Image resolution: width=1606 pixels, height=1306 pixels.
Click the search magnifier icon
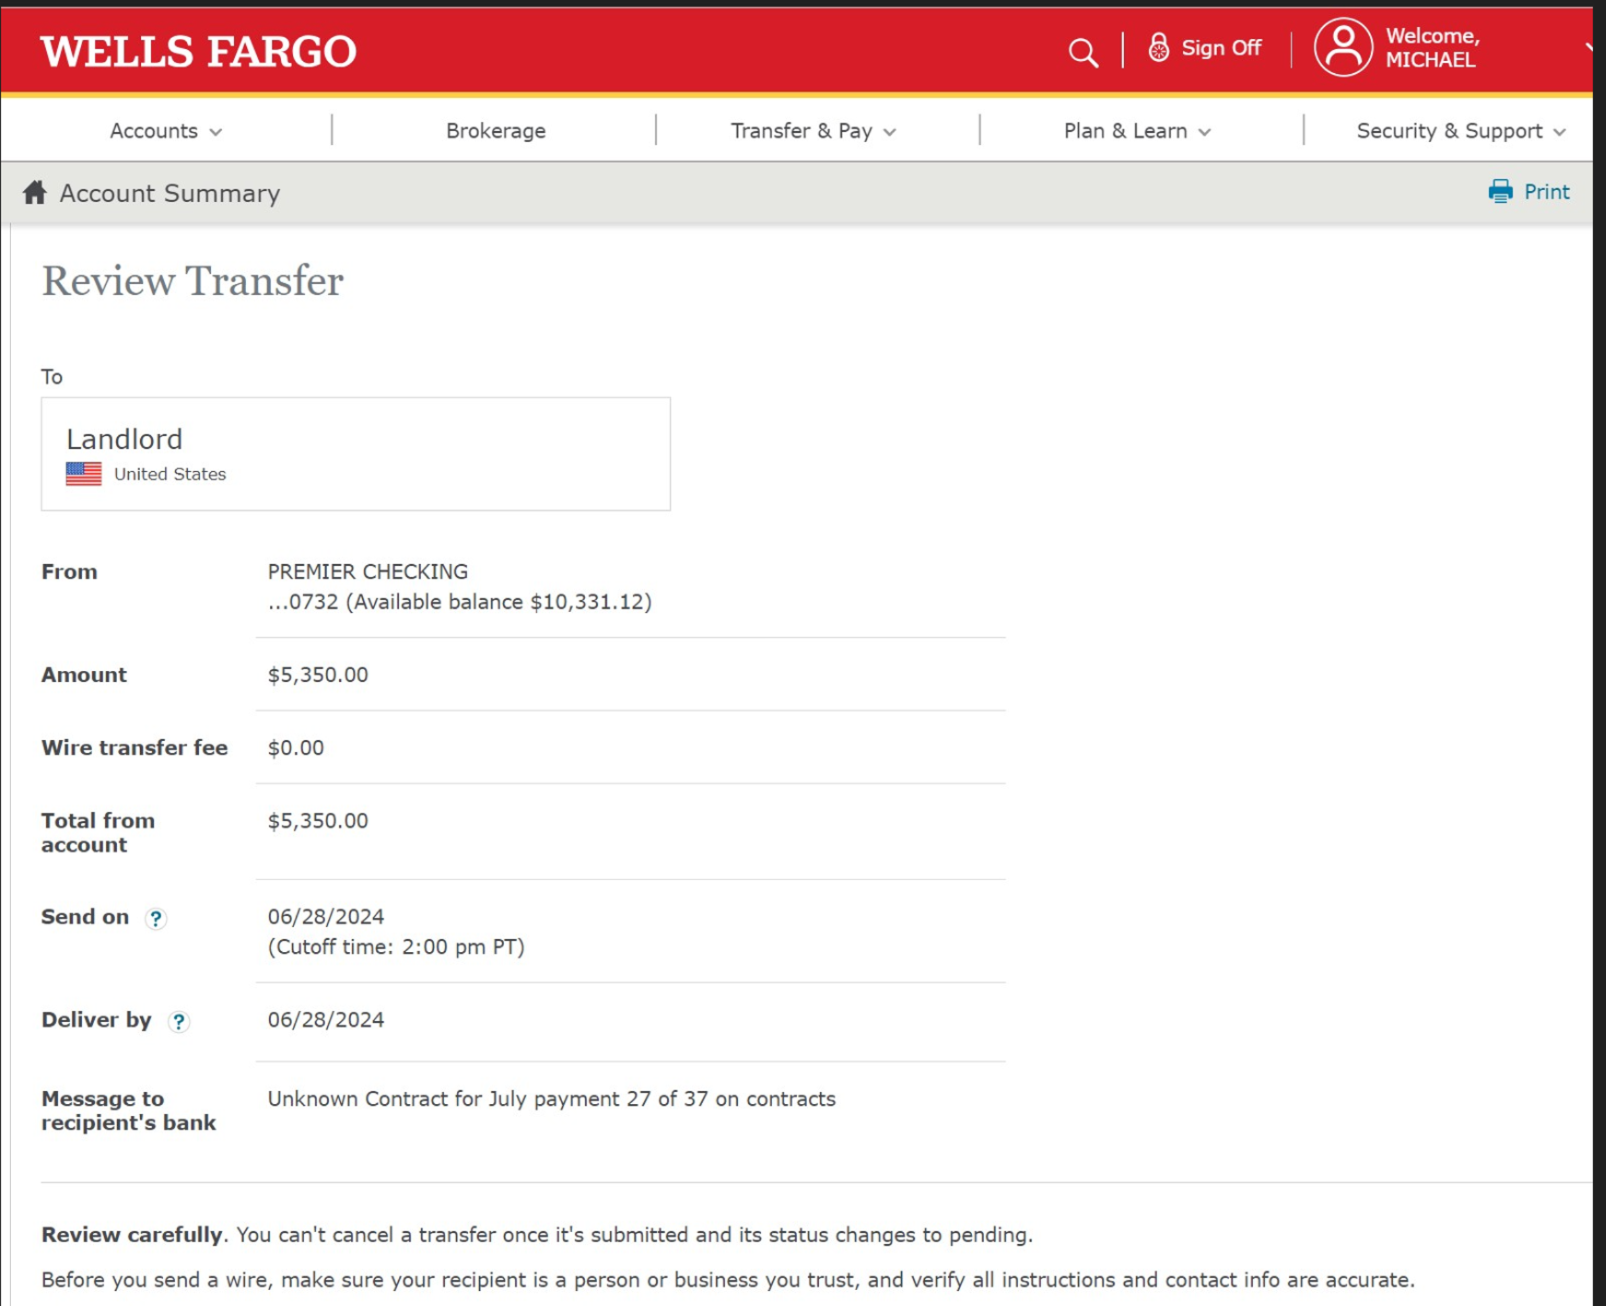pos(1083,52)
